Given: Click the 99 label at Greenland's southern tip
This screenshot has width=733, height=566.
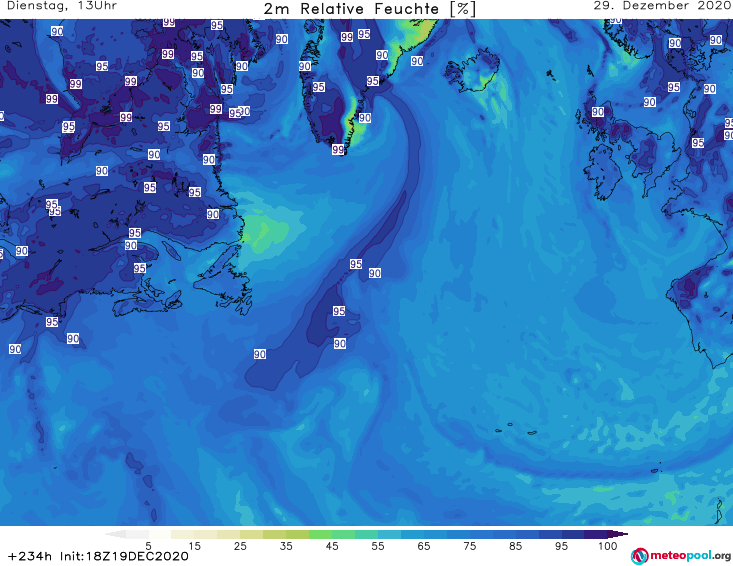Looking at the screenshot, I should click(338, 150).
